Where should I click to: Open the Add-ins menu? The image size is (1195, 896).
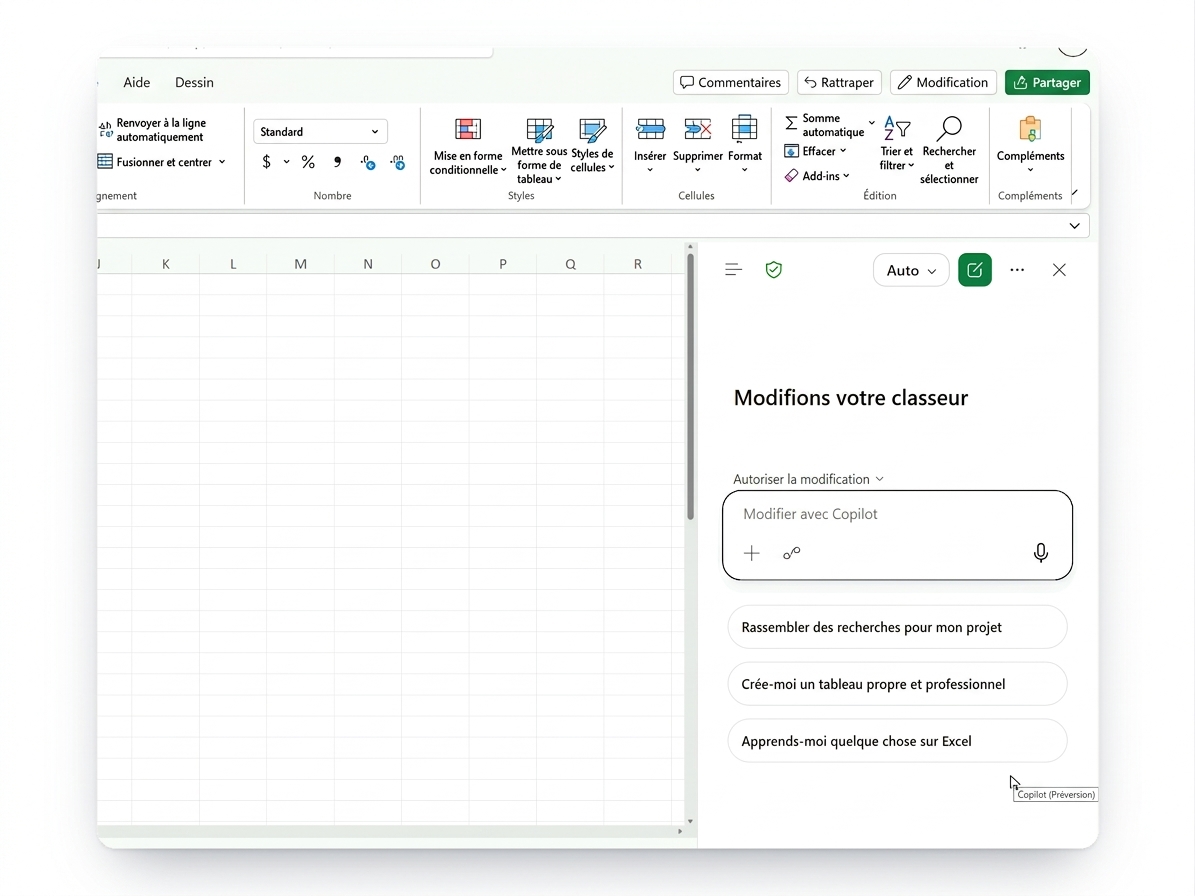click(x=817, y=176)
